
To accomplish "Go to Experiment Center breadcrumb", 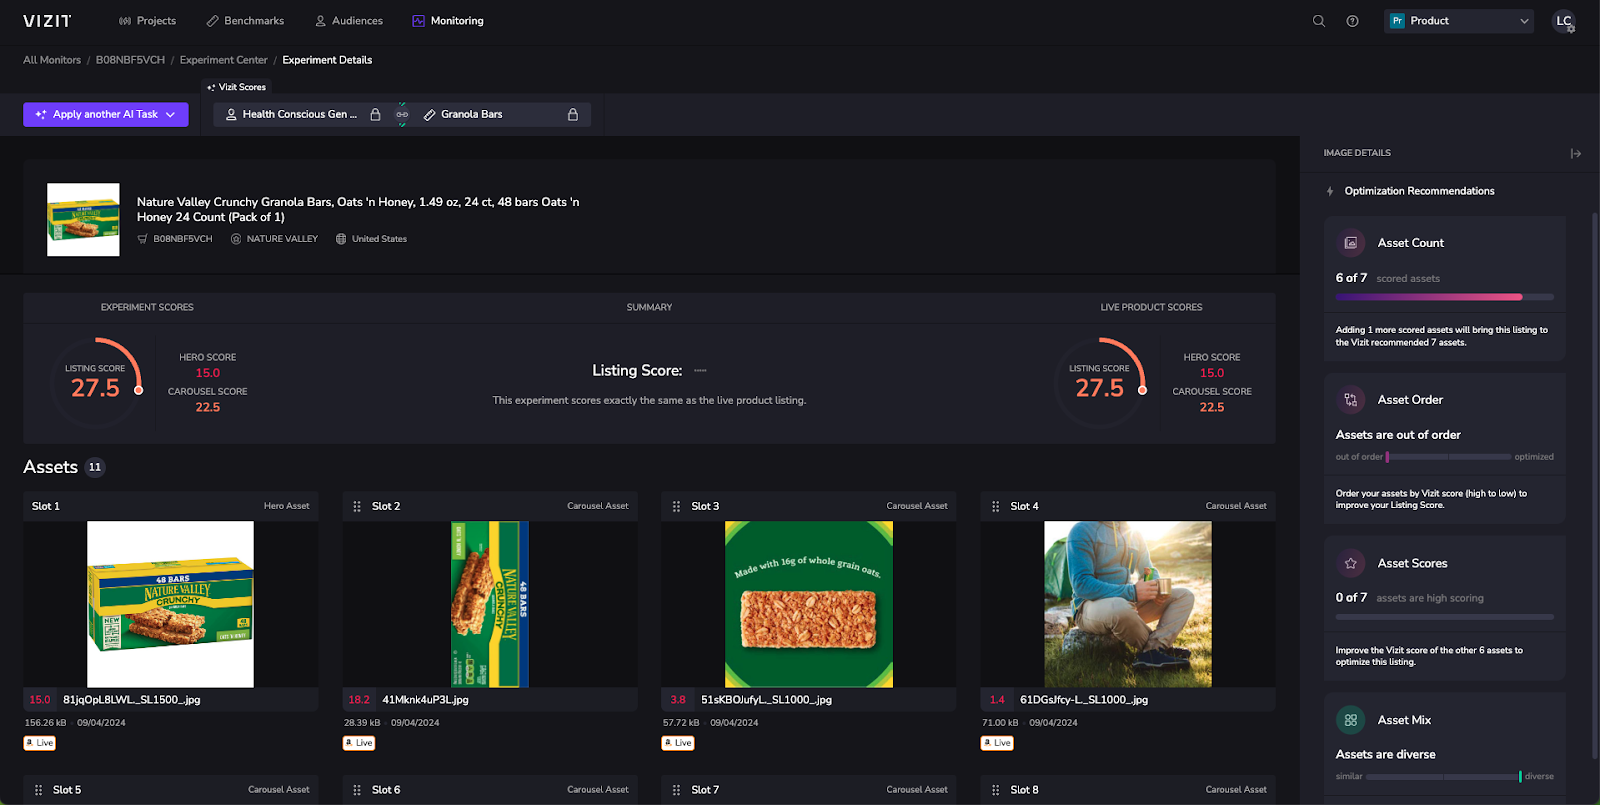I will coord(224,60).
